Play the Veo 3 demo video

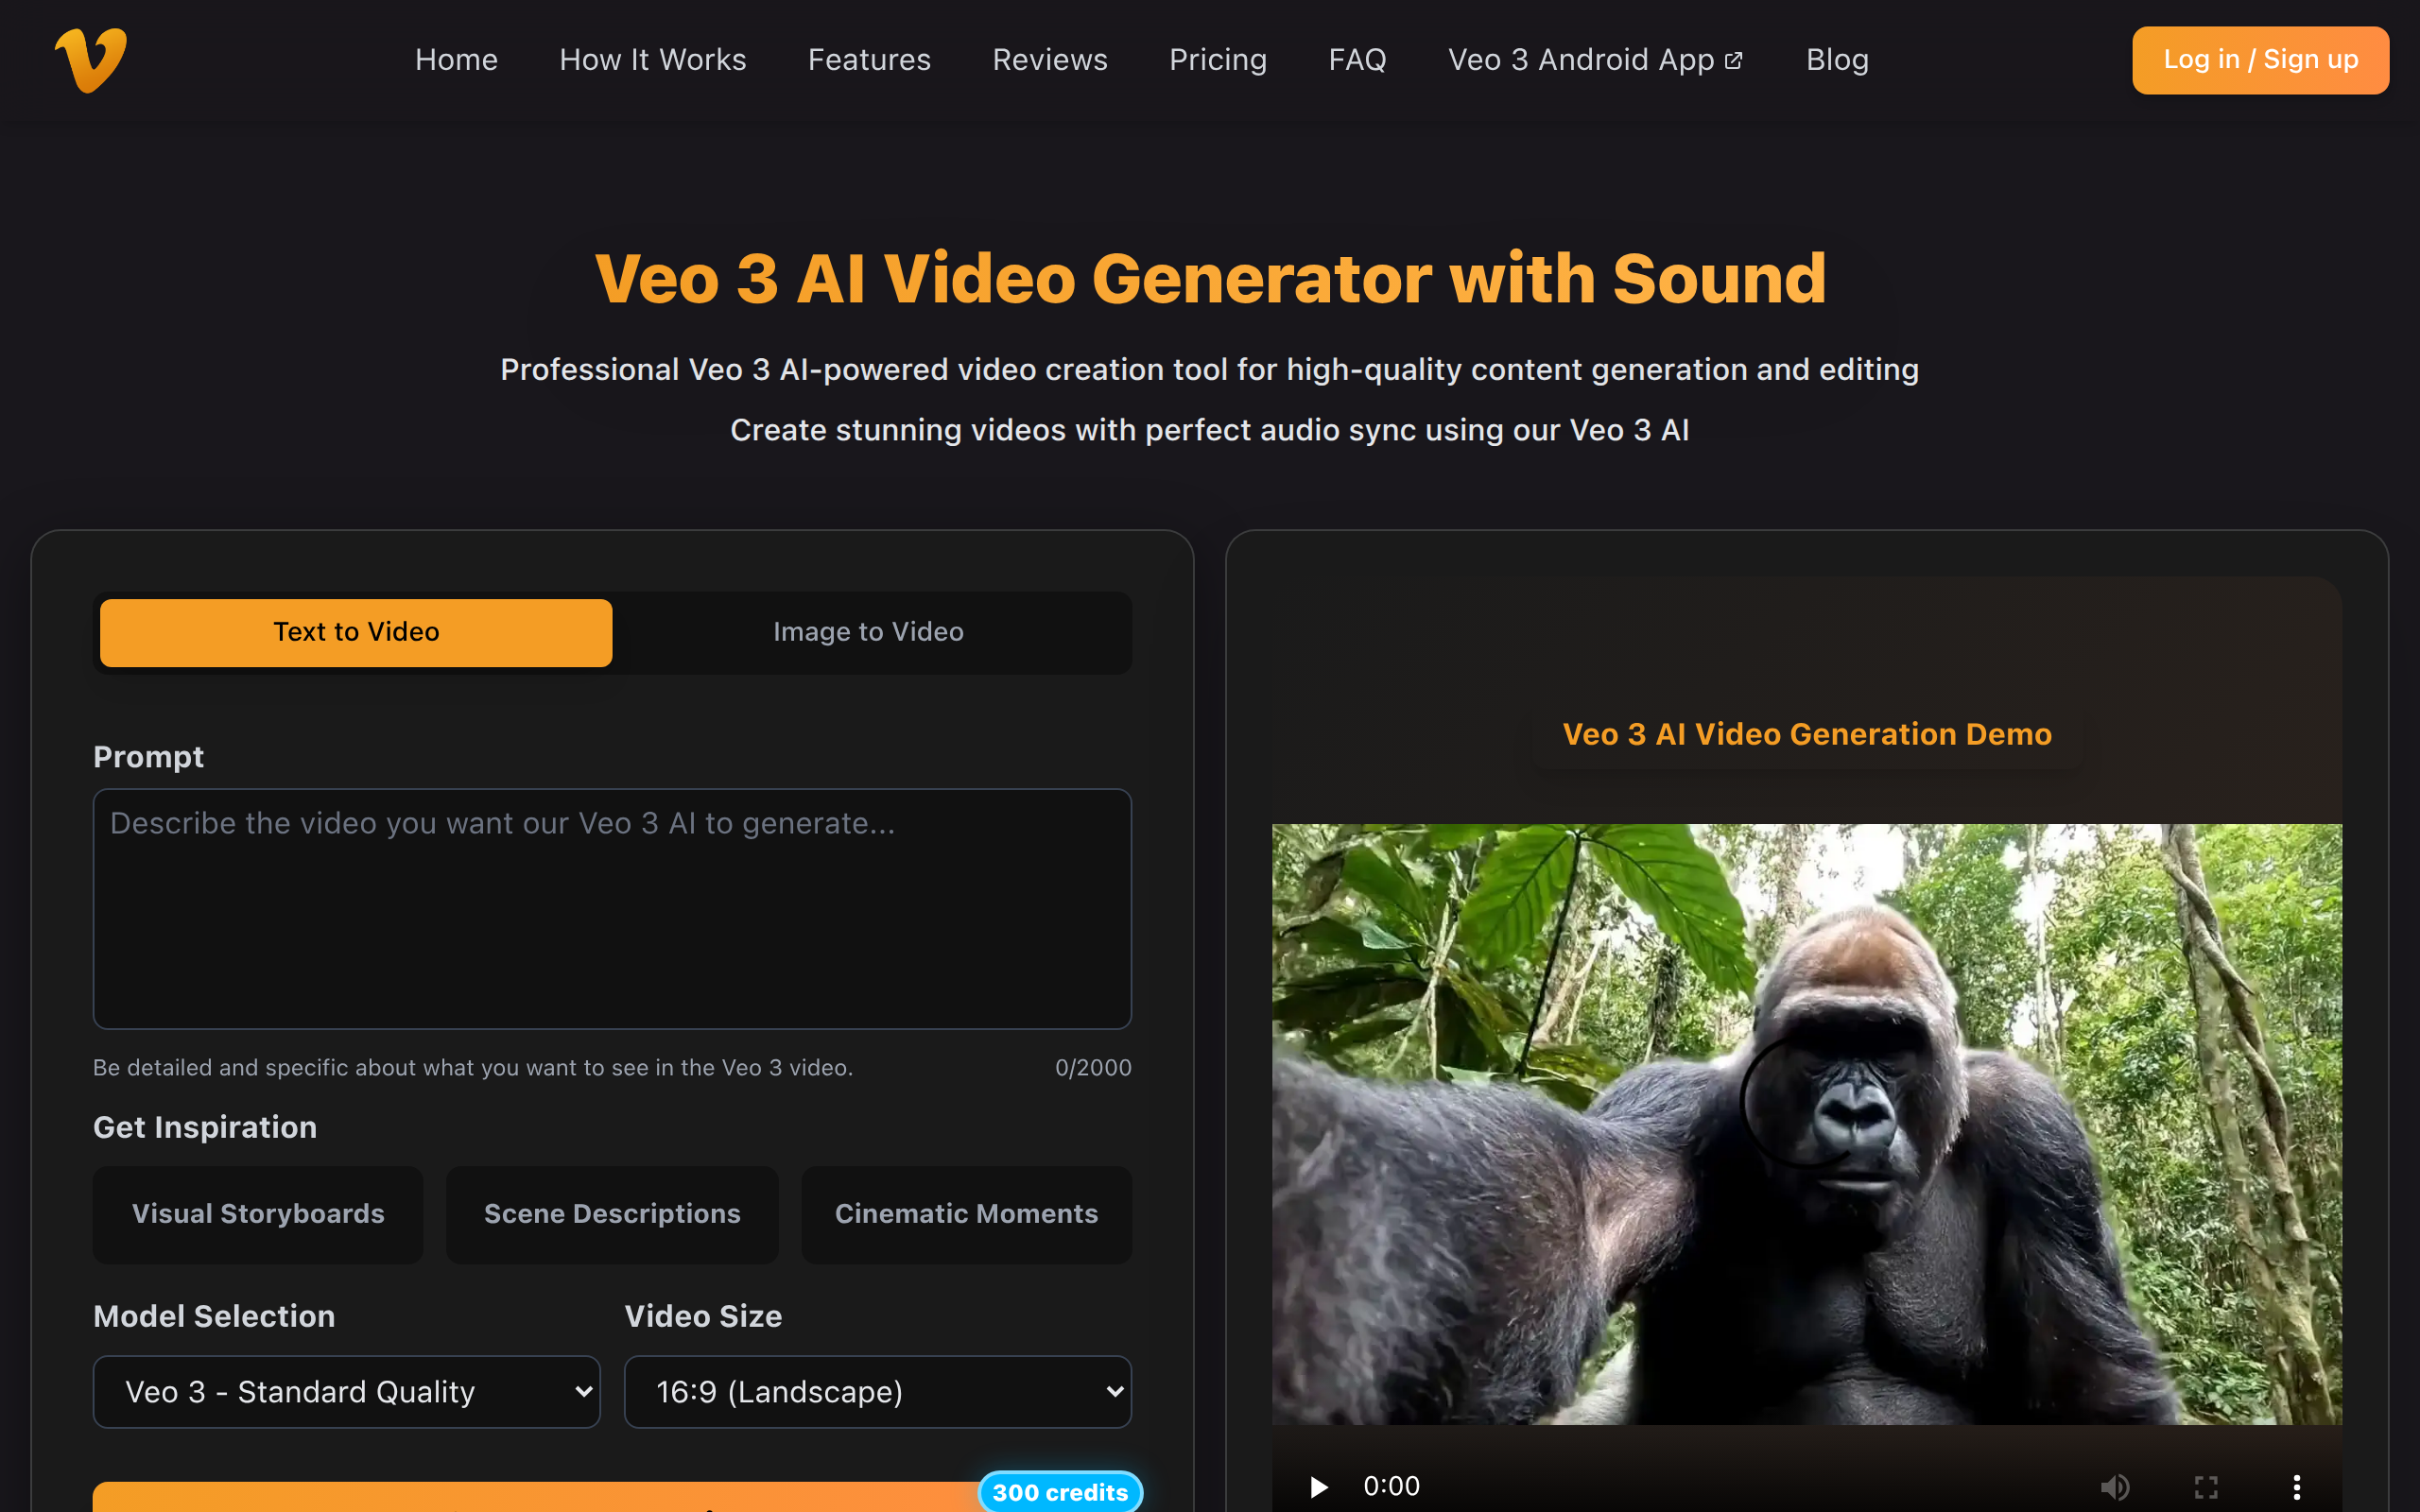pyautogui.click(x=1319, y=1486)
